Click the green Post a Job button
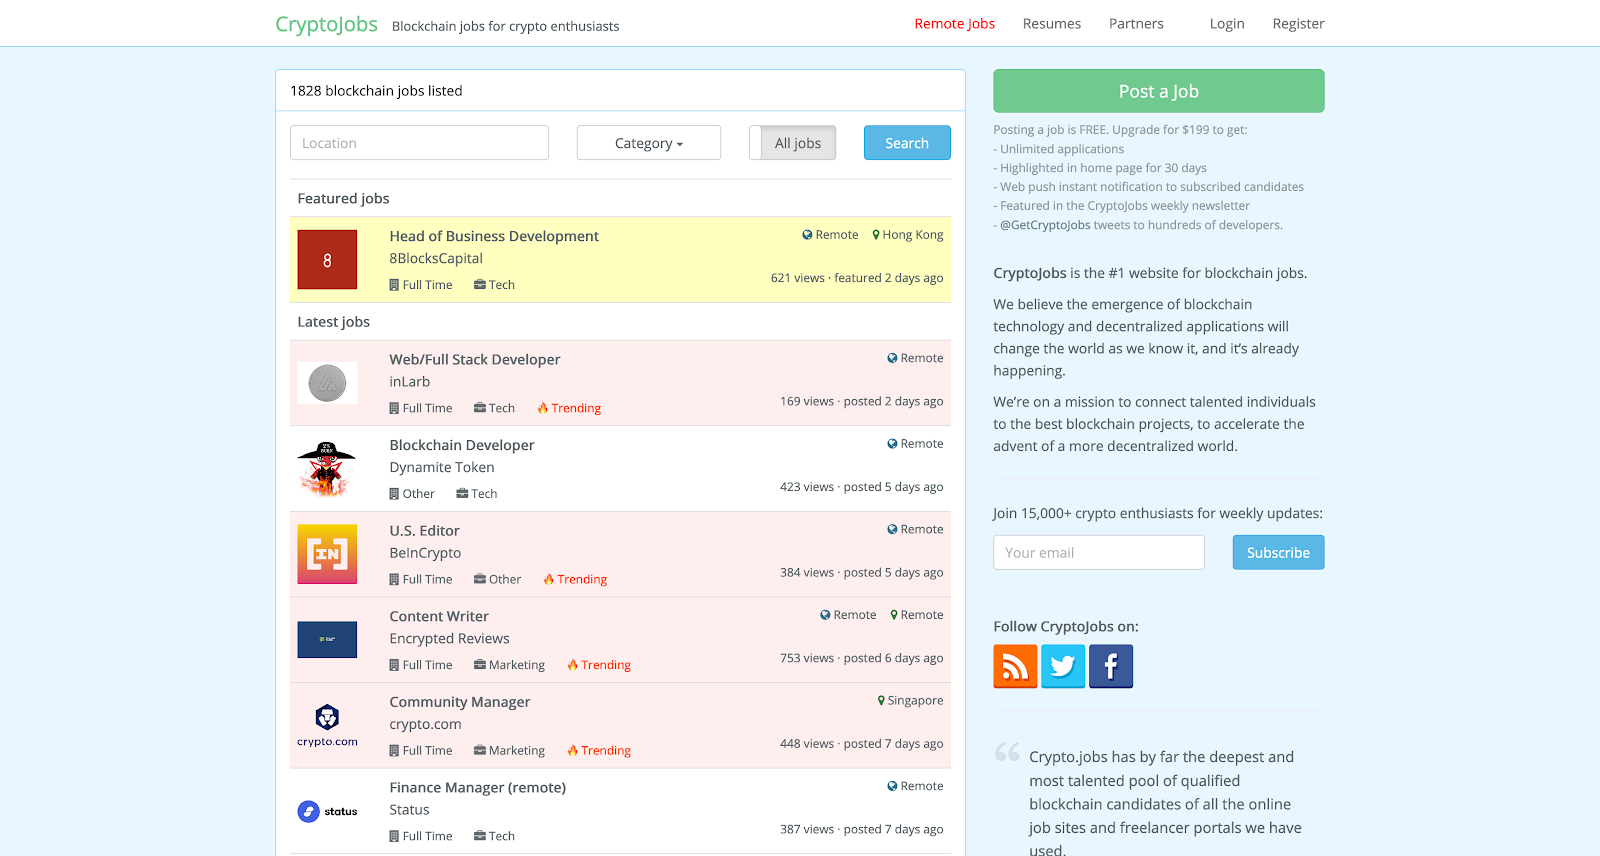This screenshot has width=1600, height=856. pyautogui.click(x=1158, y=91)
